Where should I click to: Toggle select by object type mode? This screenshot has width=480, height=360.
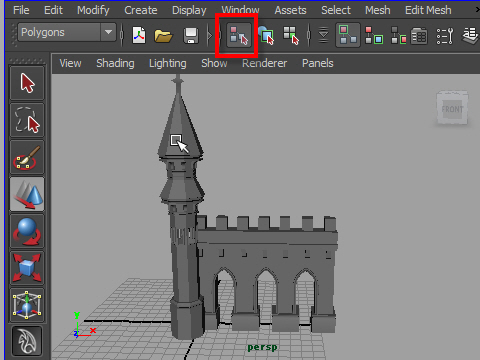[x=266, y=35]
